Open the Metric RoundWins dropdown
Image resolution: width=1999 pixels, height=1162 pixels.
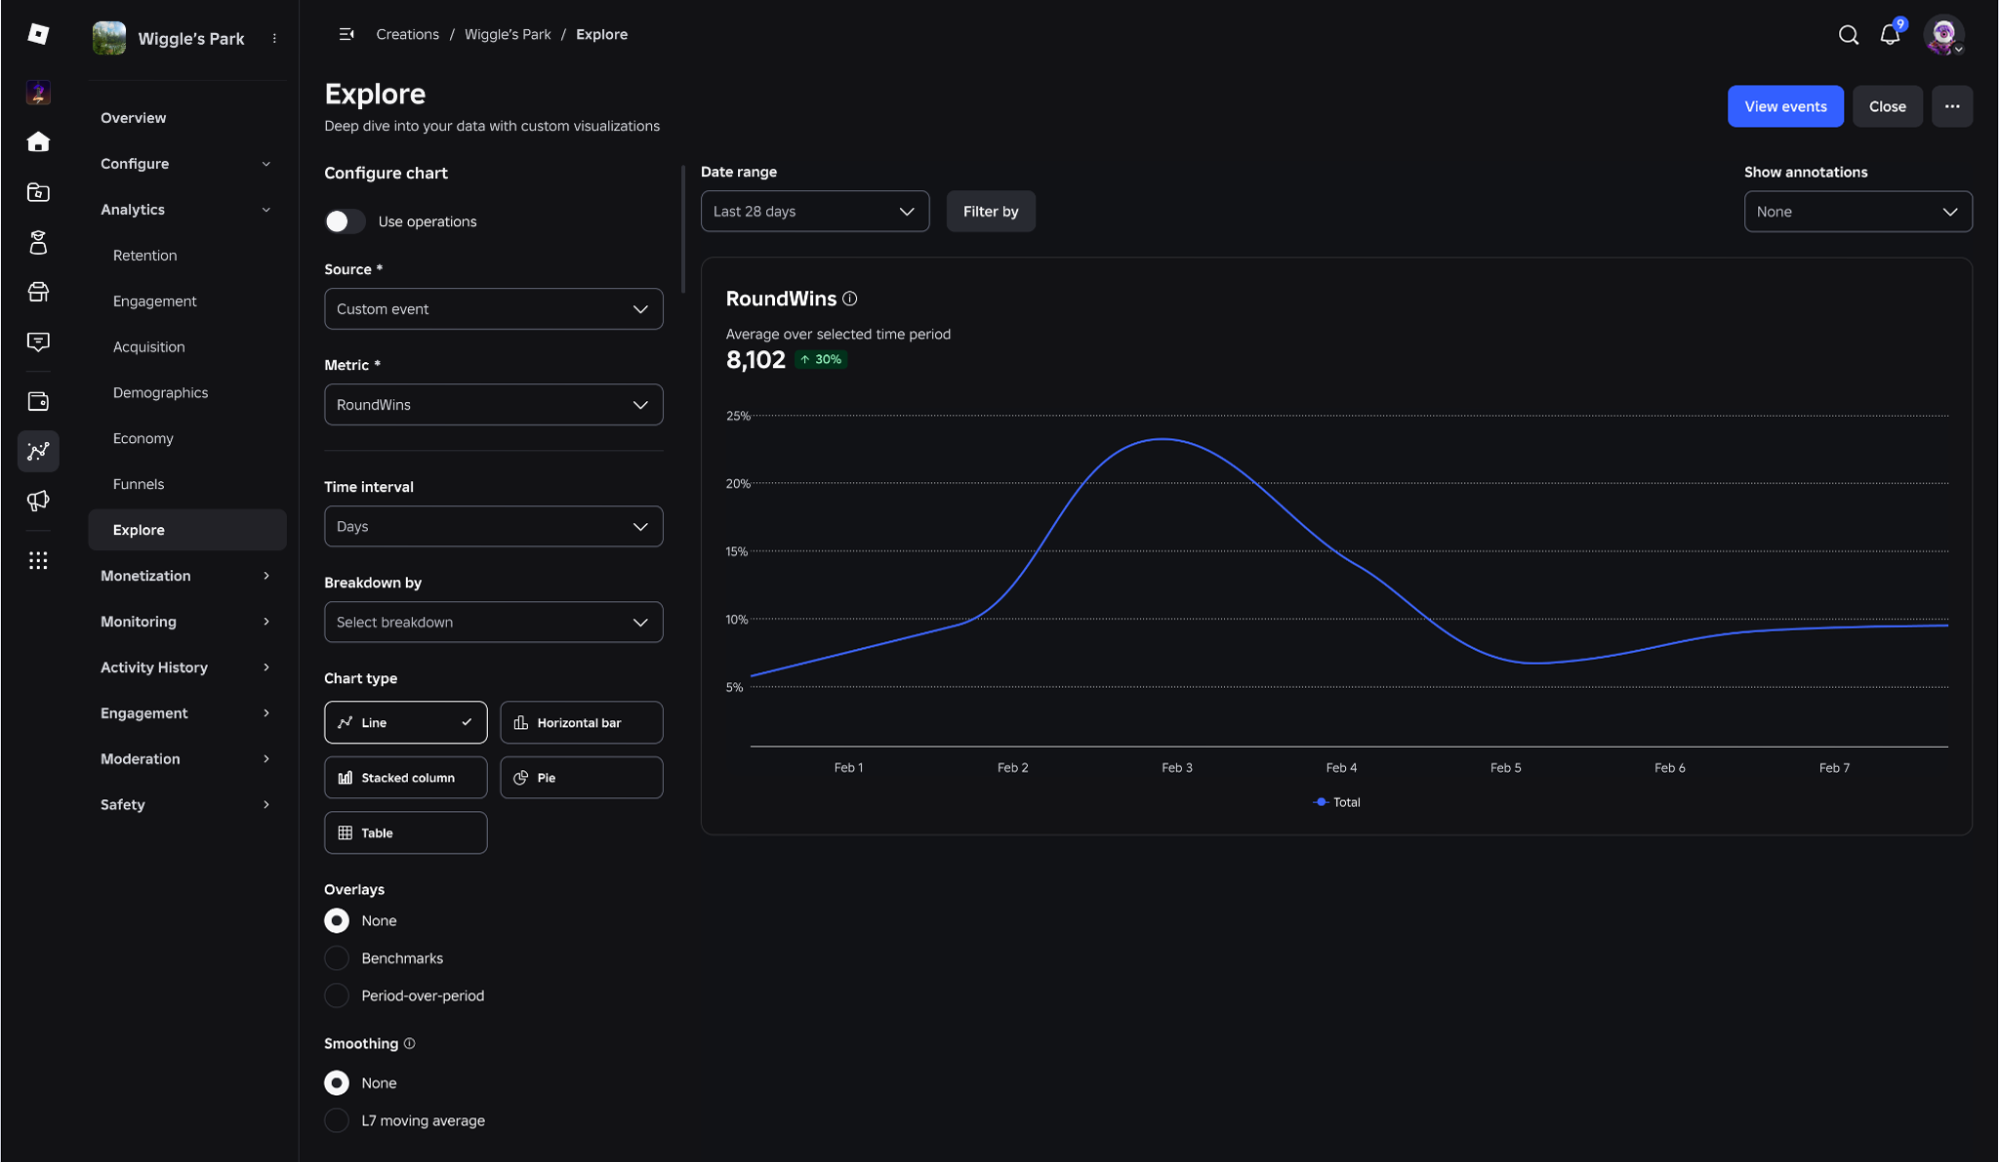click(x=493, y=405)
